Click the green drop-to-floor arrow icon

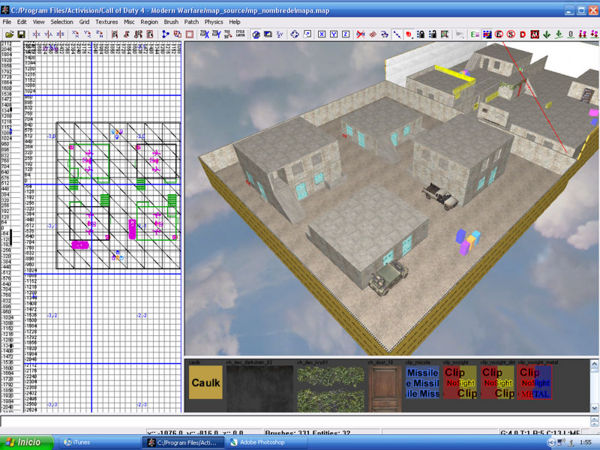[559, 34]
